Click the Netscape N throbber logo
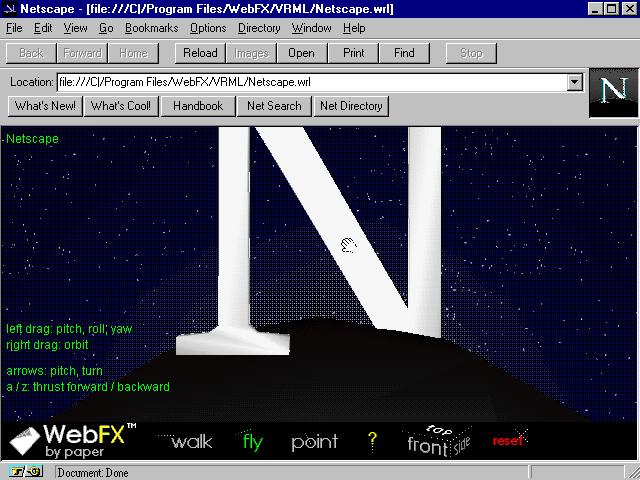The width and height of the screenshot is (640, 480). point(612,93)
